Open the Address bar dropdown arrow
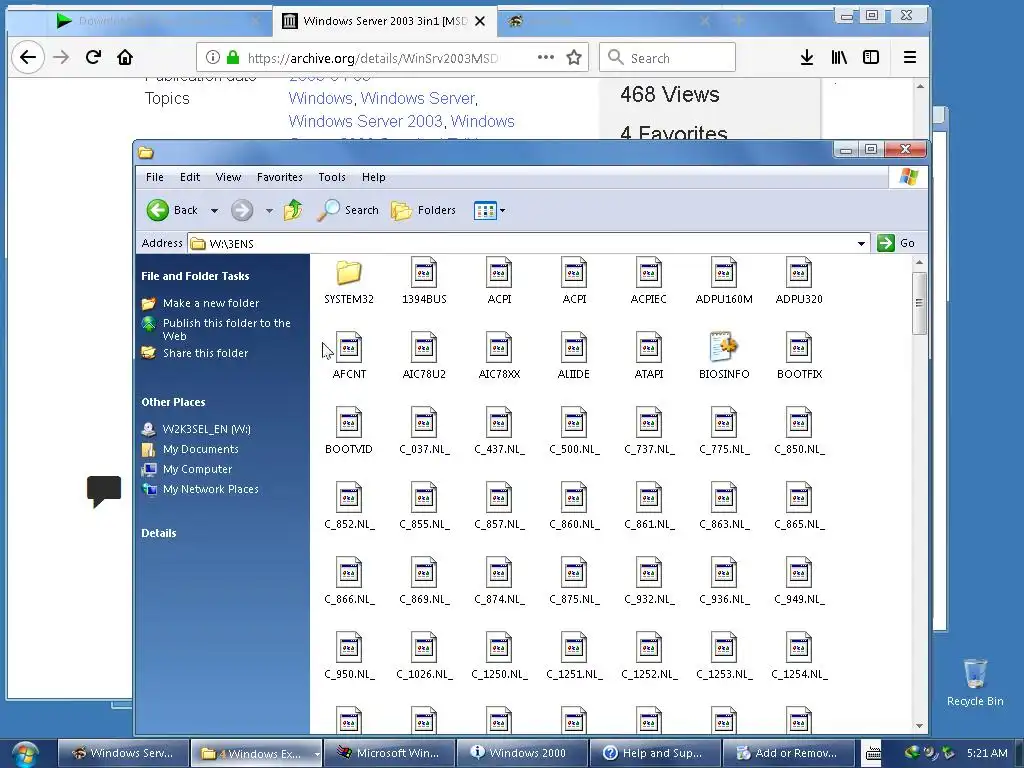1024x768 pixels. (x=861, y=244)
